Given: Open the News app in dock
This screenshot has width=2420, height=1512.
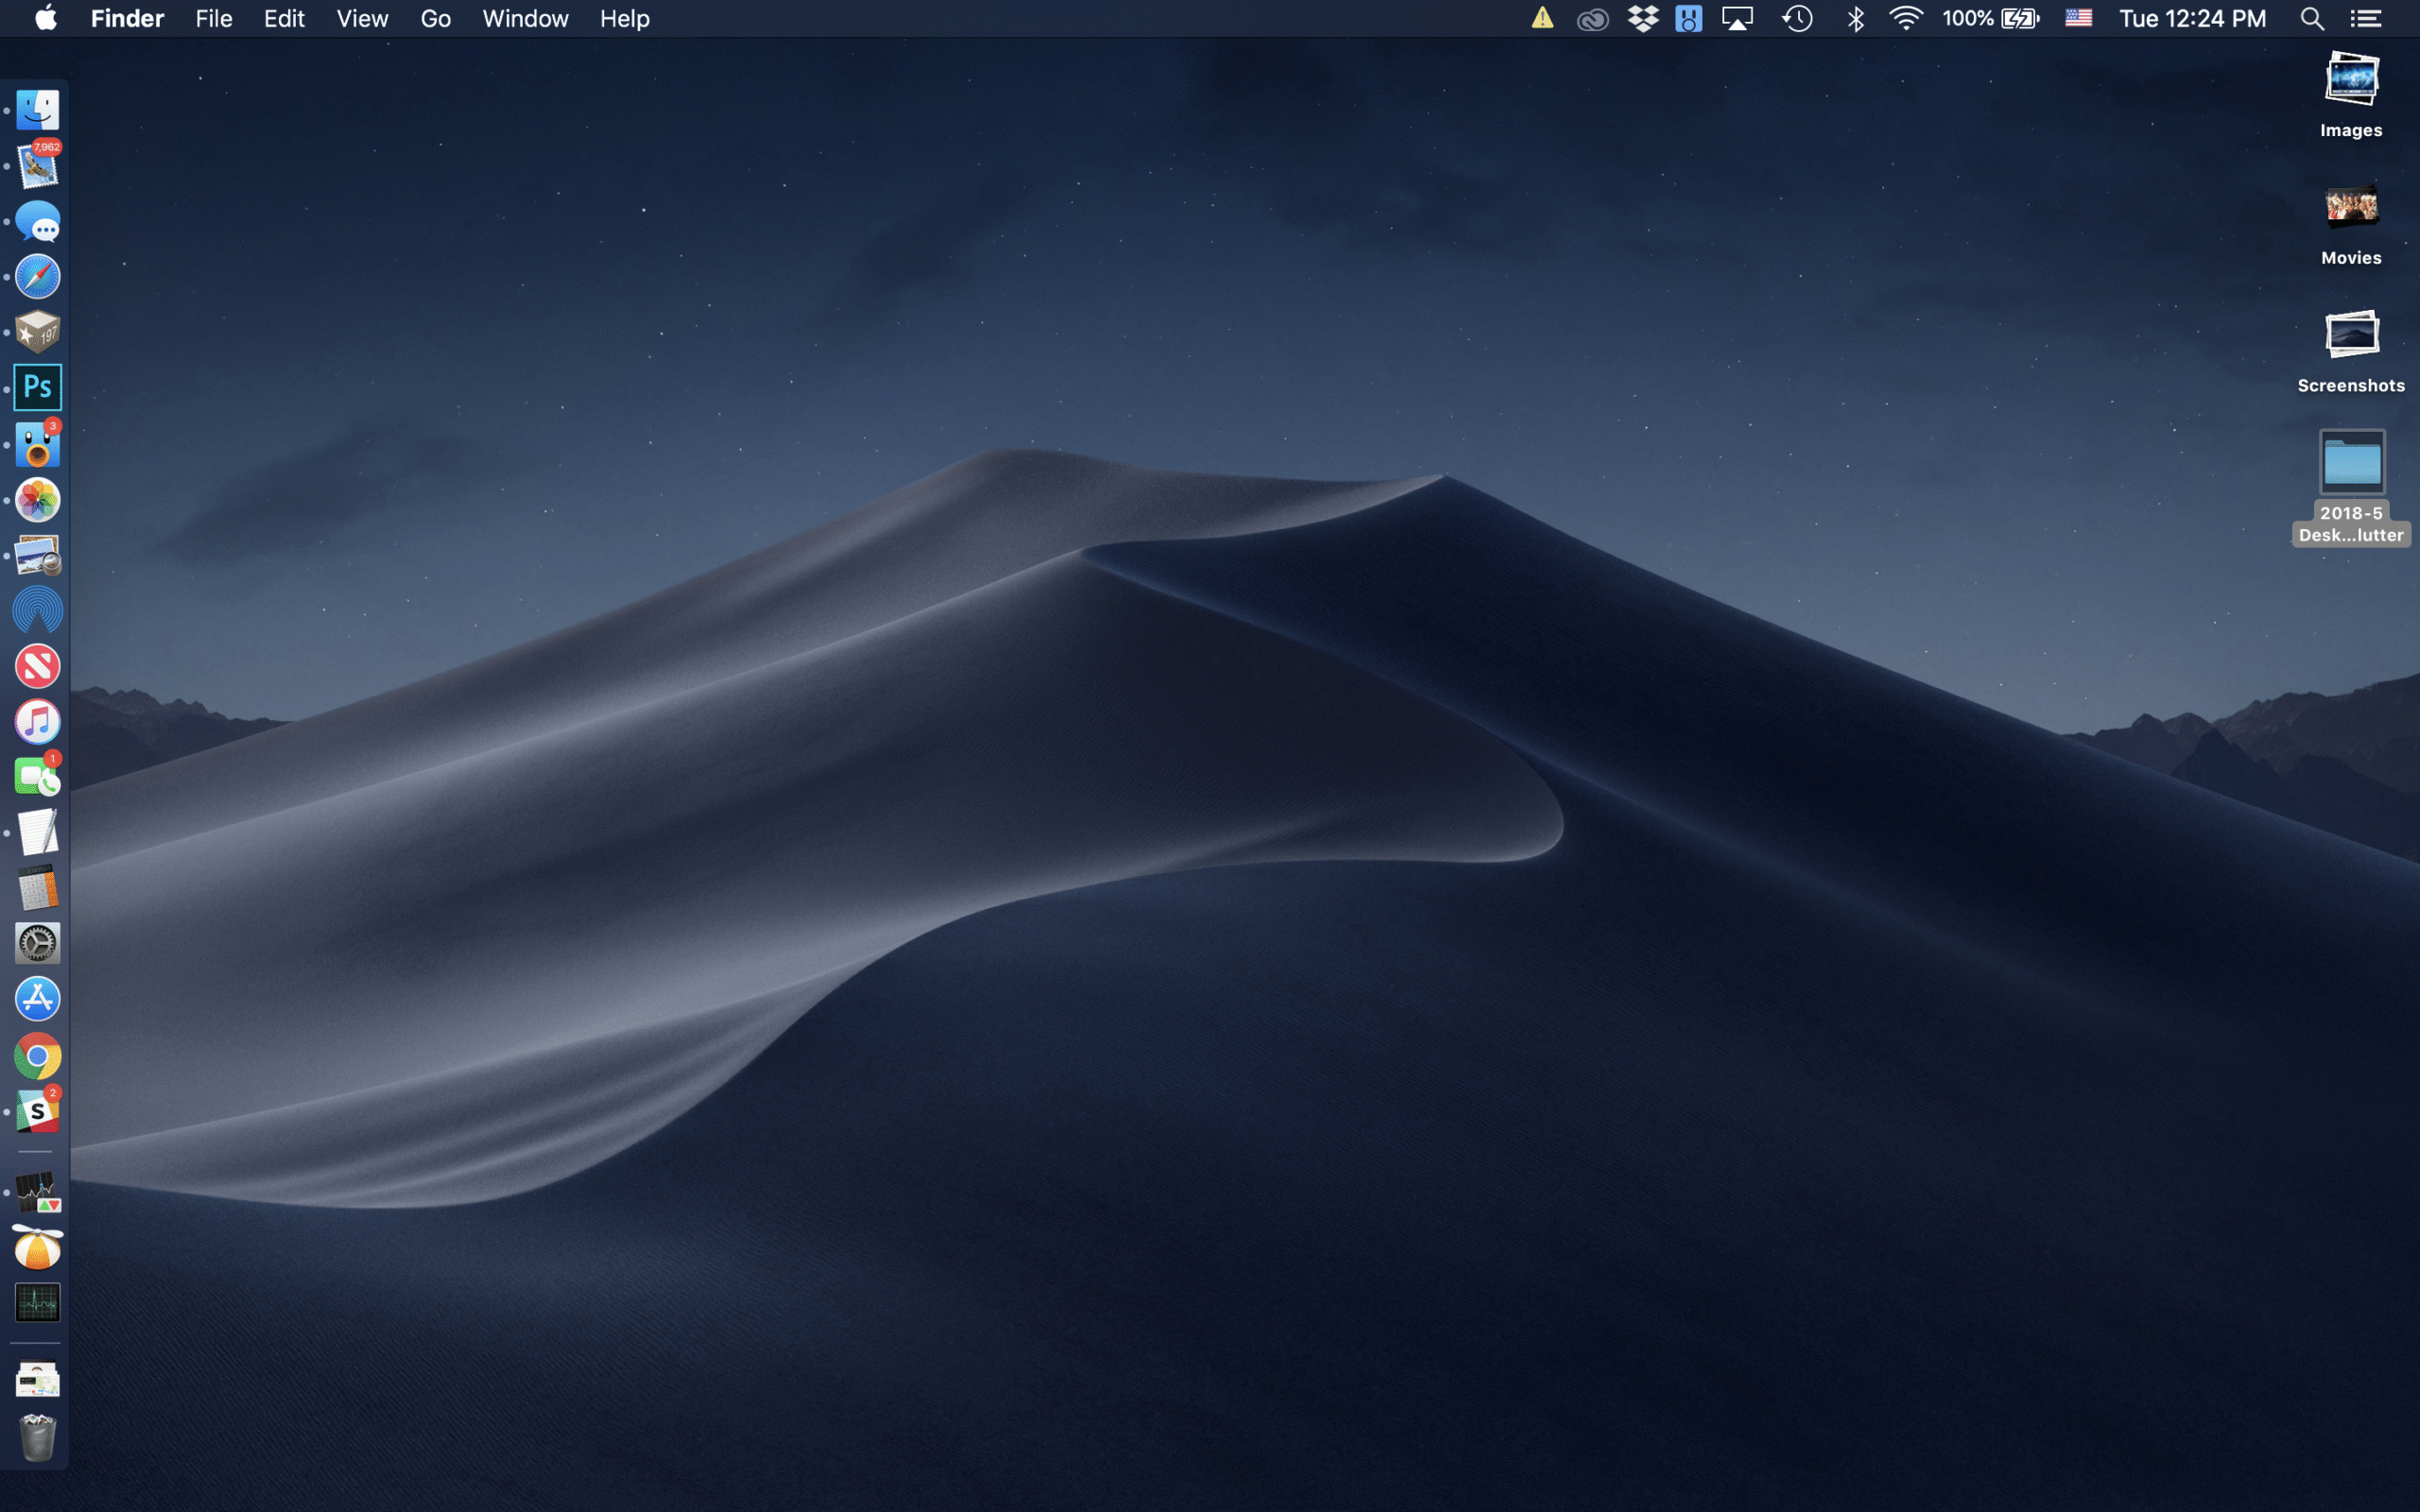Looking at the screenshot, I should [x=38, y=666].
